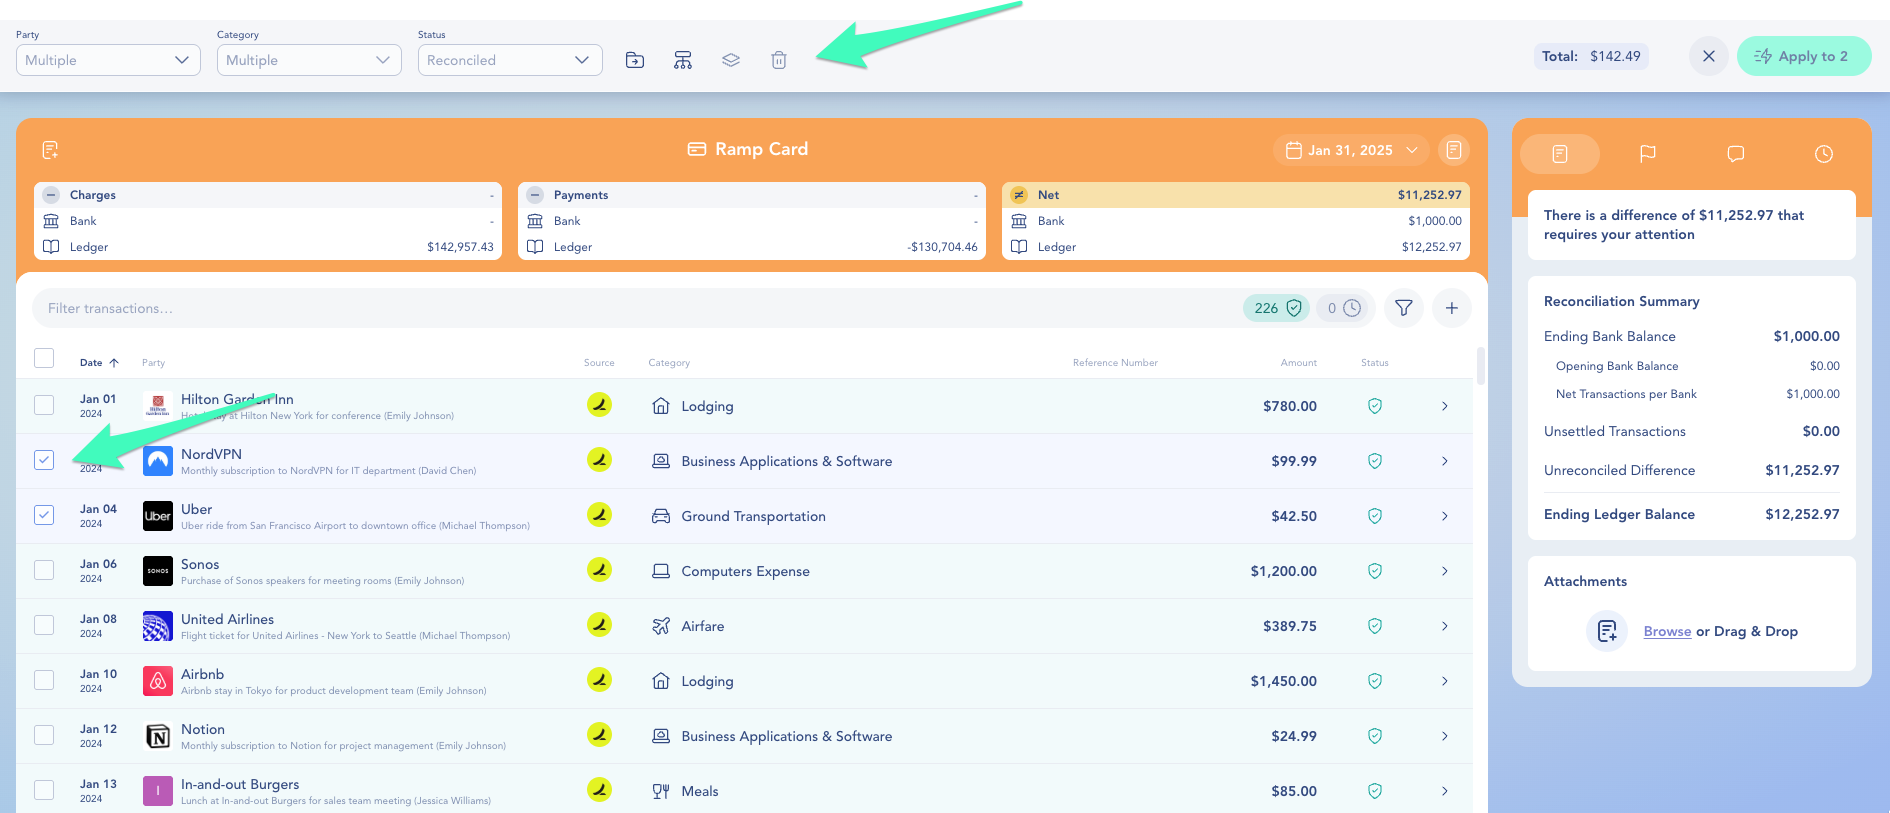The height and width of the screenshot is (813, 1890).
Task: Click the NordVPN logo thumbnail
Action: pyautogui.click(x=158, y=461)
